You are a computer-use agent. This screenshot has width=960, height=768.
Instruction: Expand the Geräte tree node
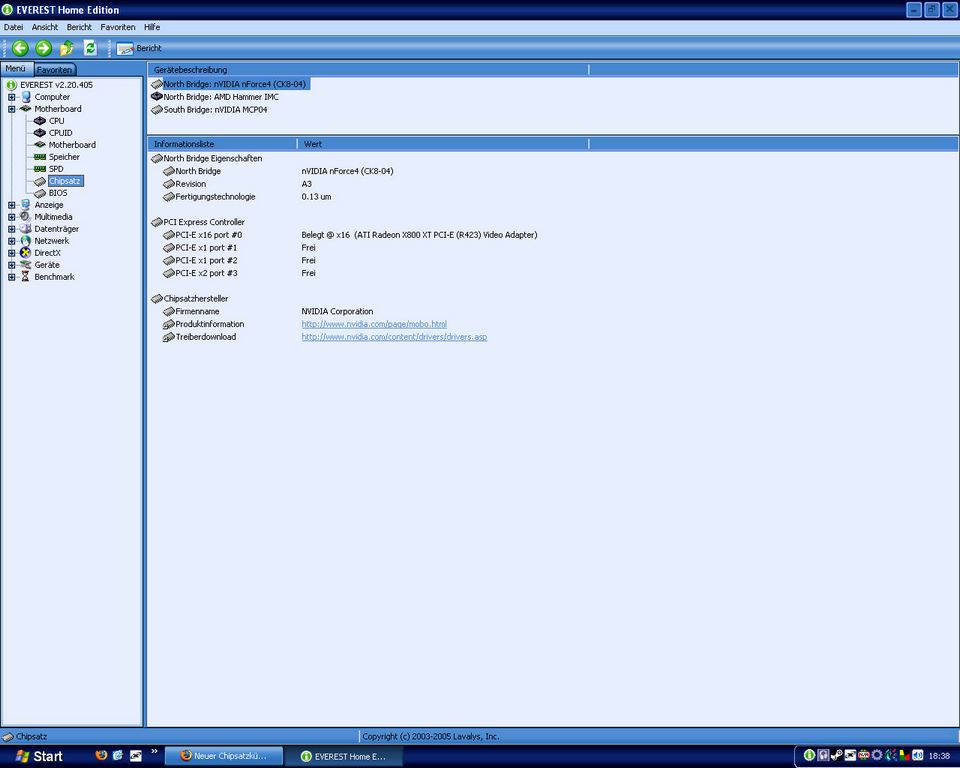pos(12,265)
